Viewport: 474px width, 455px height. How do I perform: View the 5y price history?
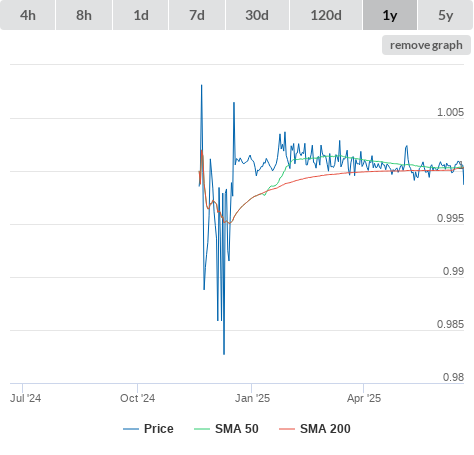coord(445,15)
